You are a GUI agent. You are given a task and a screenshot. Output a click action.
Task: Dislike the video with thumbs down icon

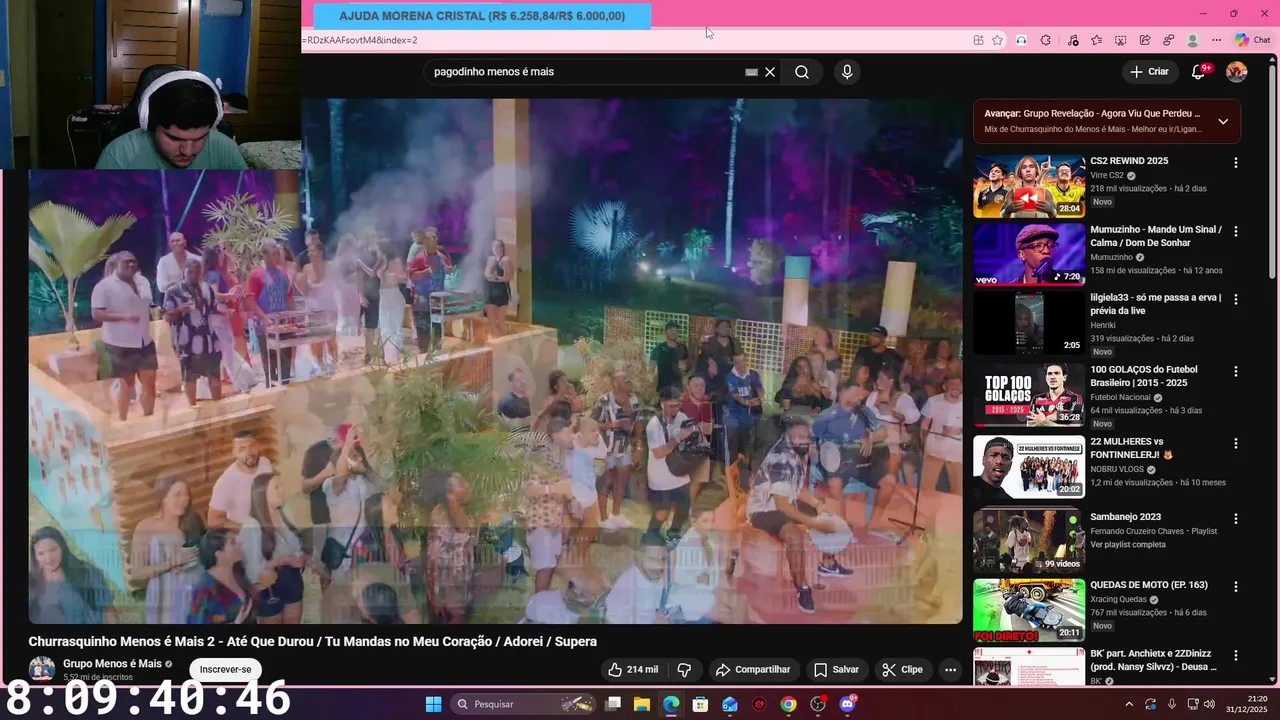point(685,670)
